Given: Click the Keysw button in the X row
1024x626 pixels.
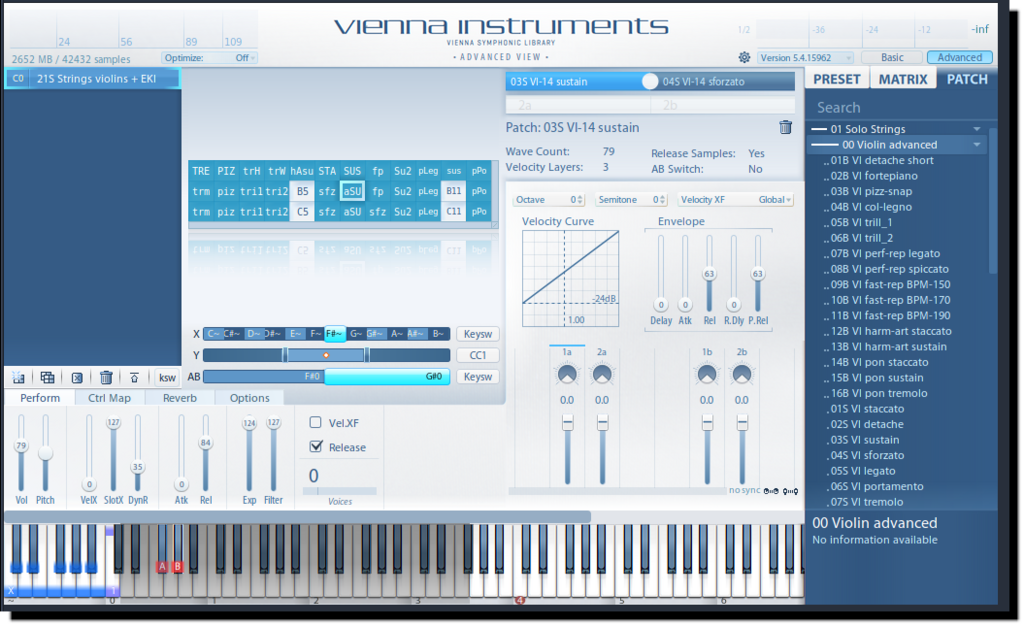Looking at the screenshot, I should tap(477, 334).
